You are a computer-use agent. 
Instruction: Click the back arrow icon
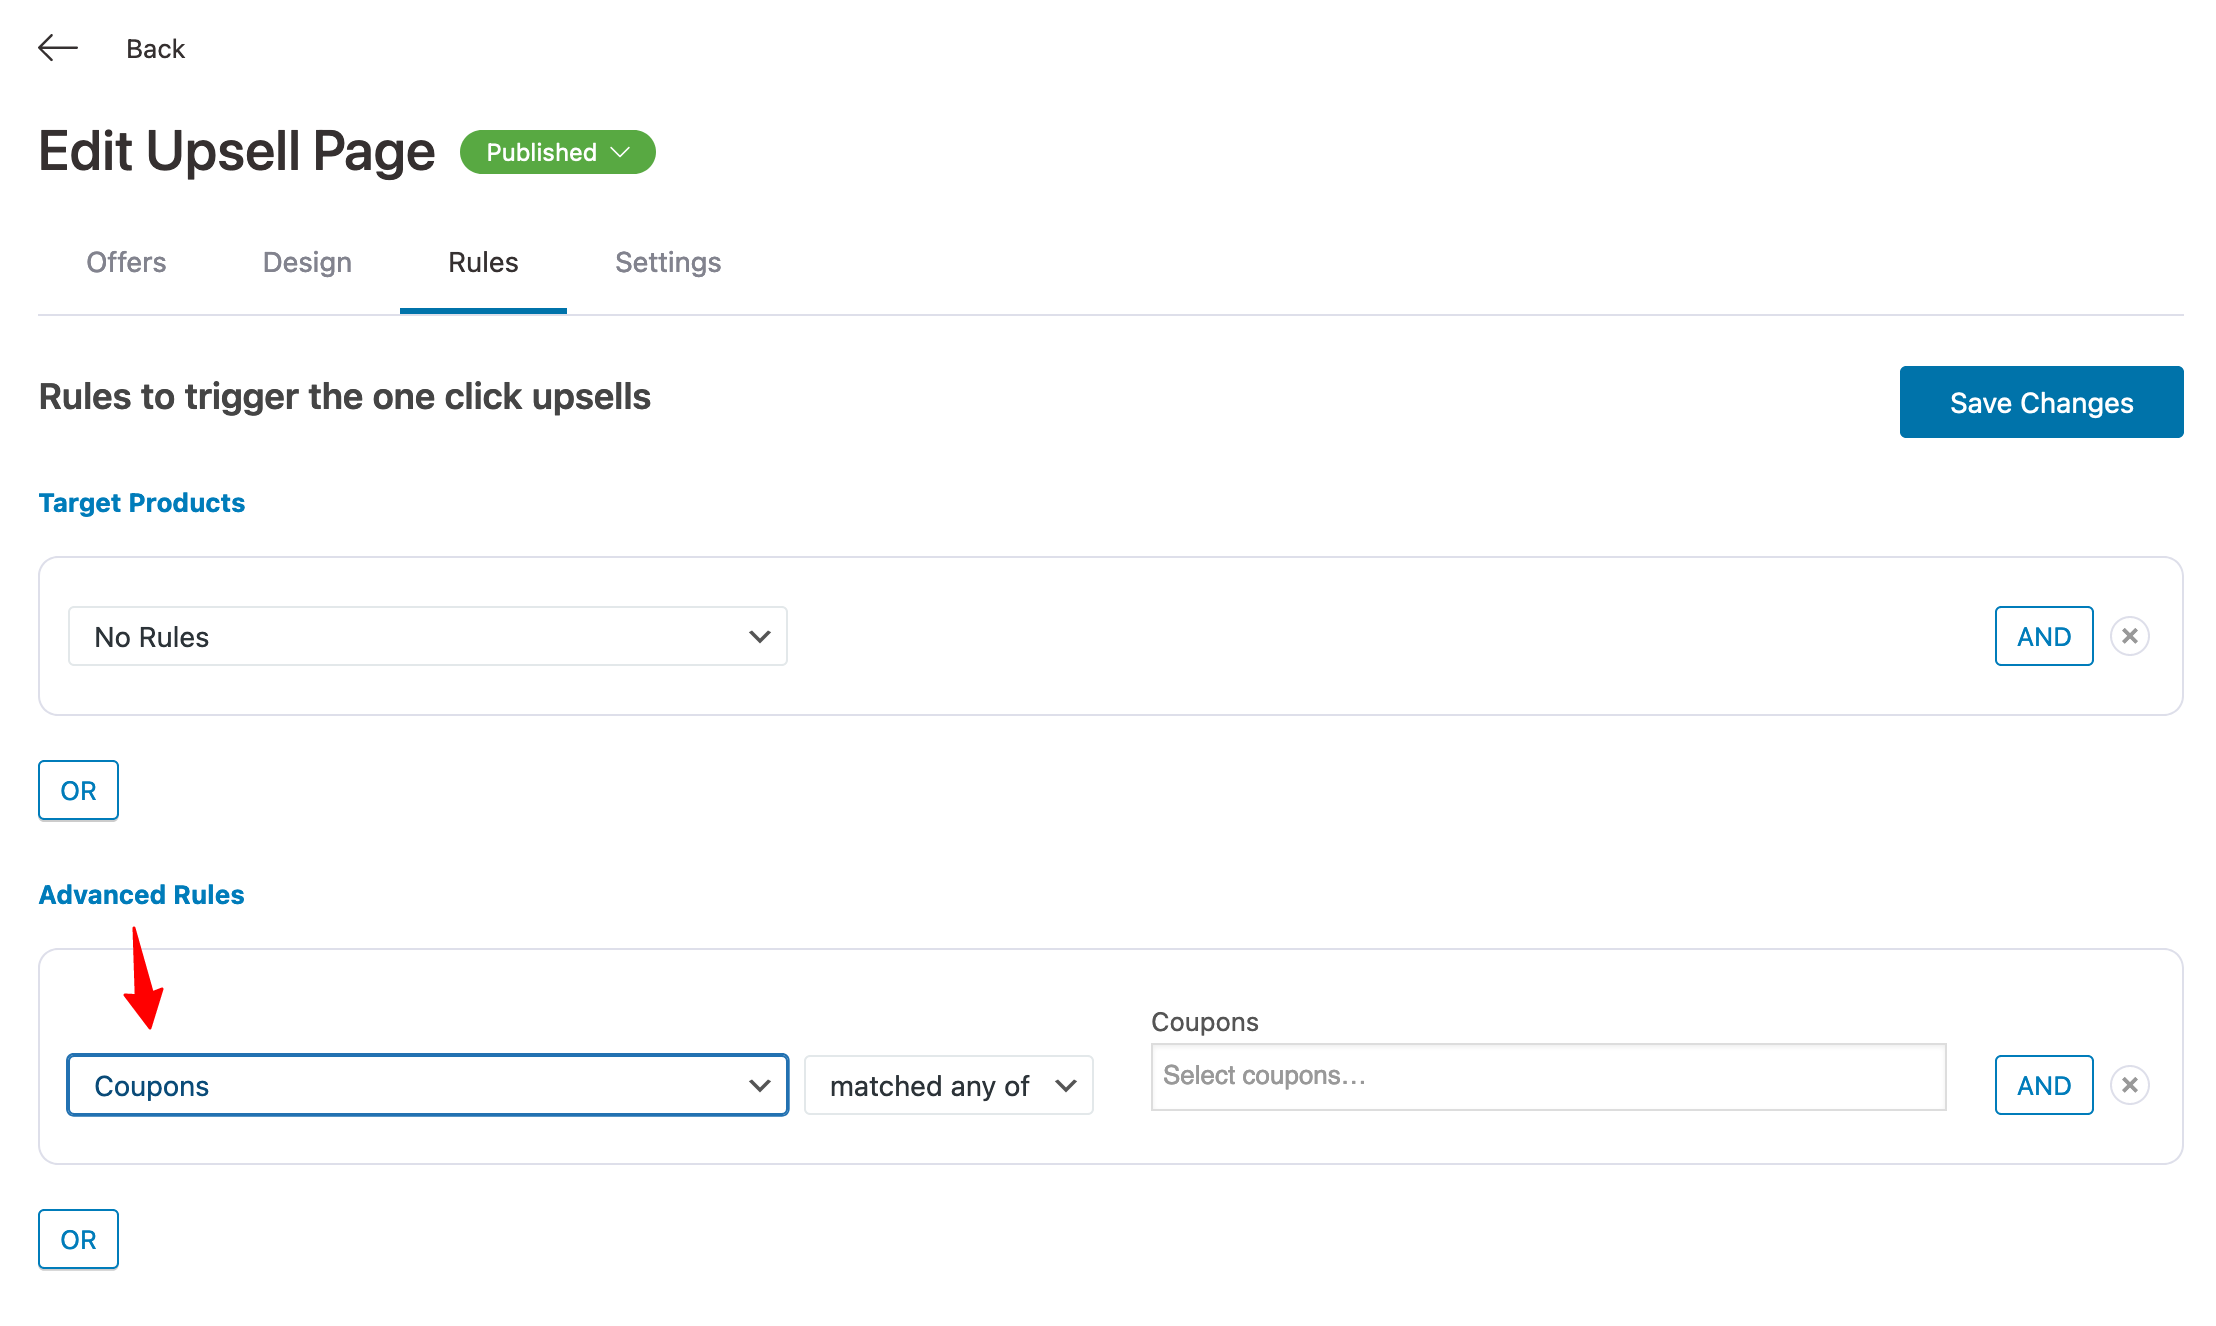coord(58,48)
